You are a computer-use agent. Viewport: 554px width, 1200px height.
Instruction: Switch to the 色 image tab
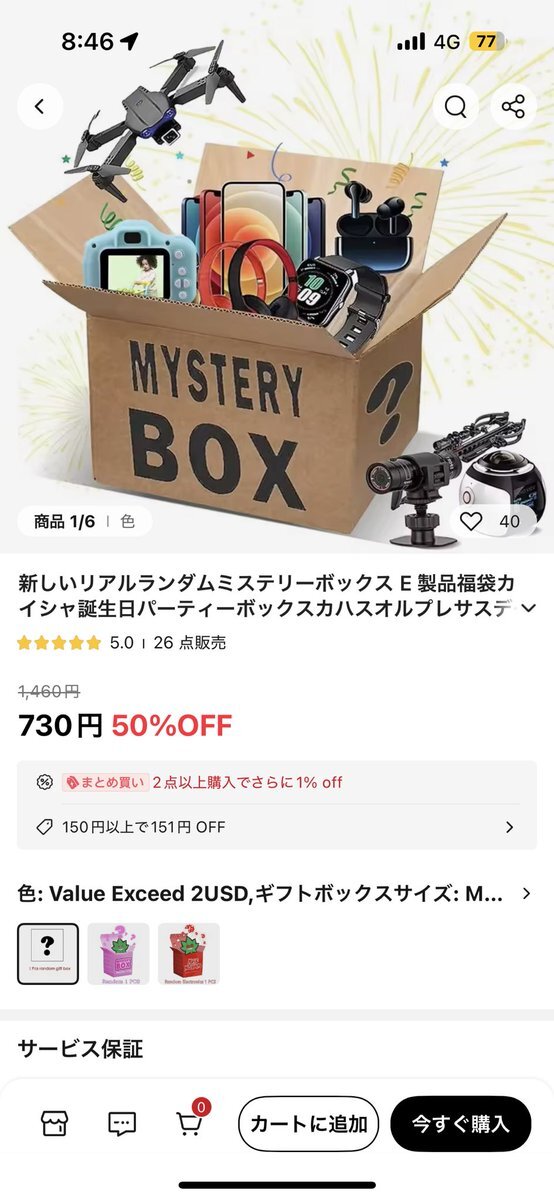[128, 521]
